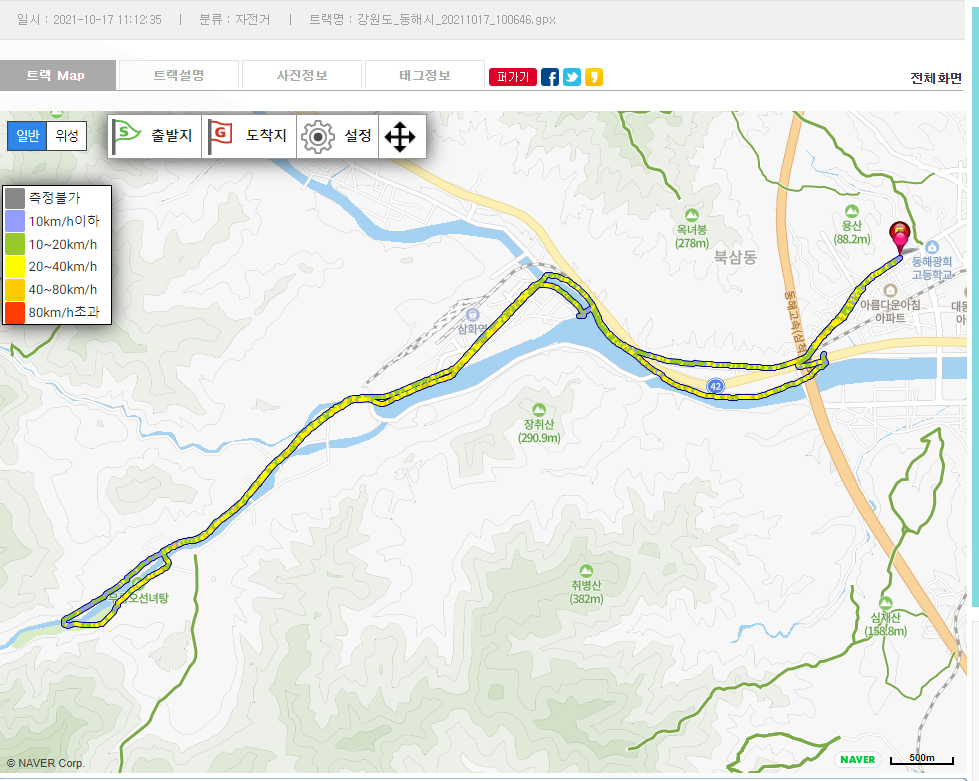Switch to the 태그정보 tab

coord(425,75)
